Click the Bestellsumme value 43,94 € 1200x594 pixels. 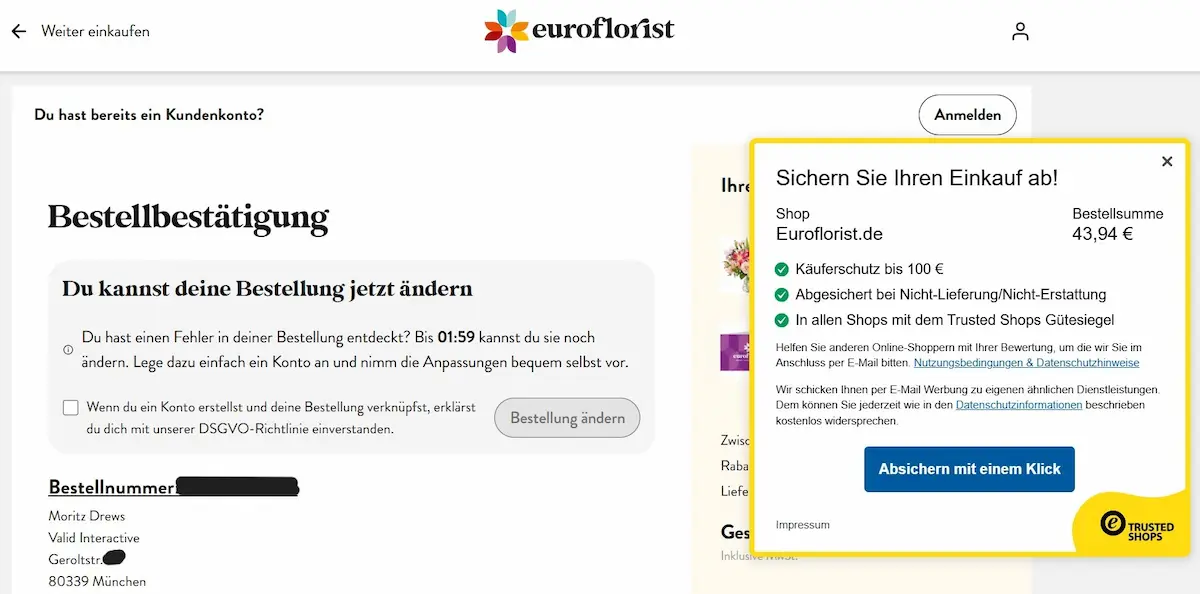(x=1103, y=235)
